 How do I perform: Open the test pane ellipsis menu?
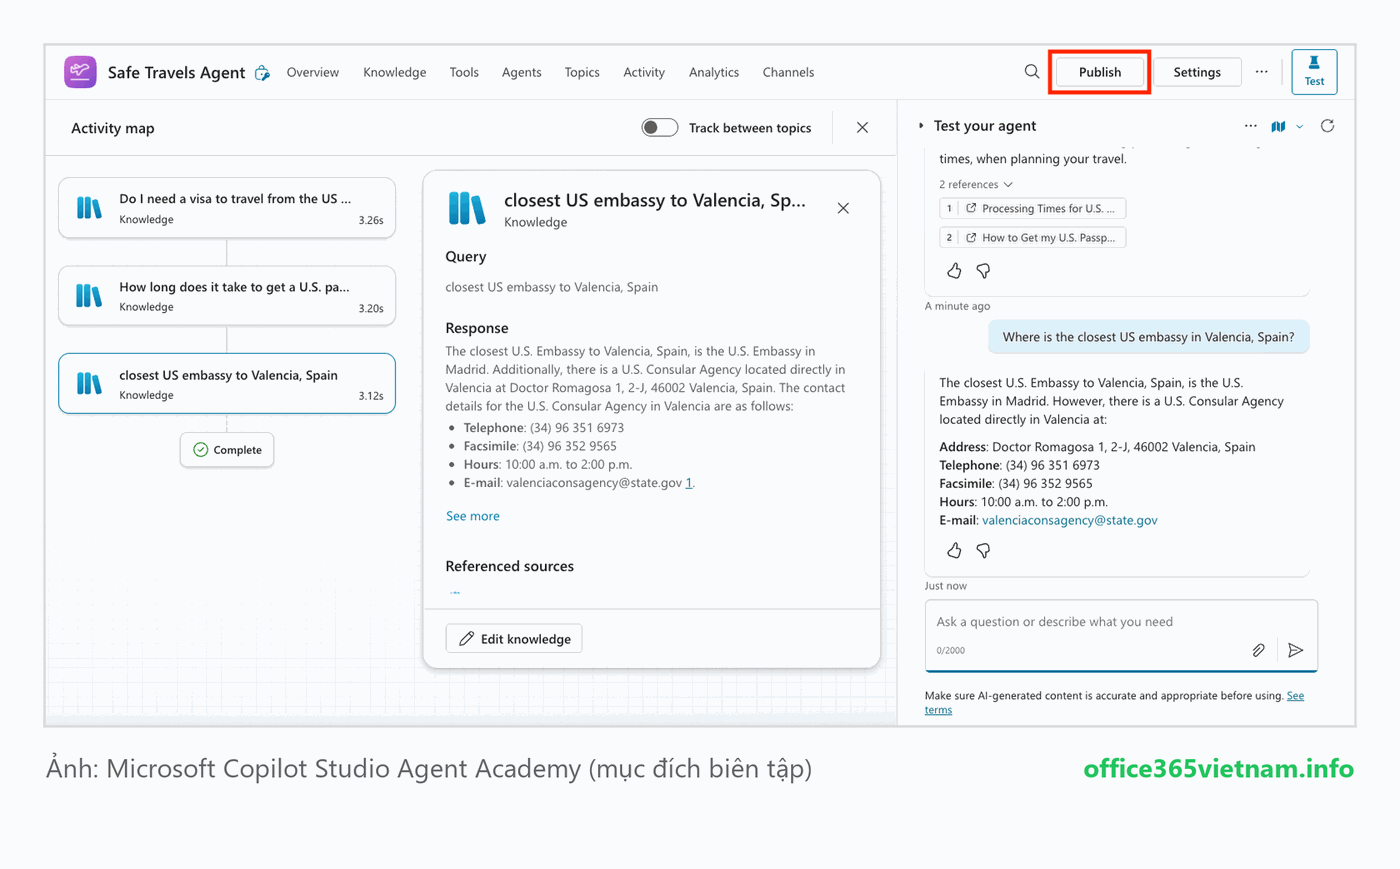tap(1251, 126)
